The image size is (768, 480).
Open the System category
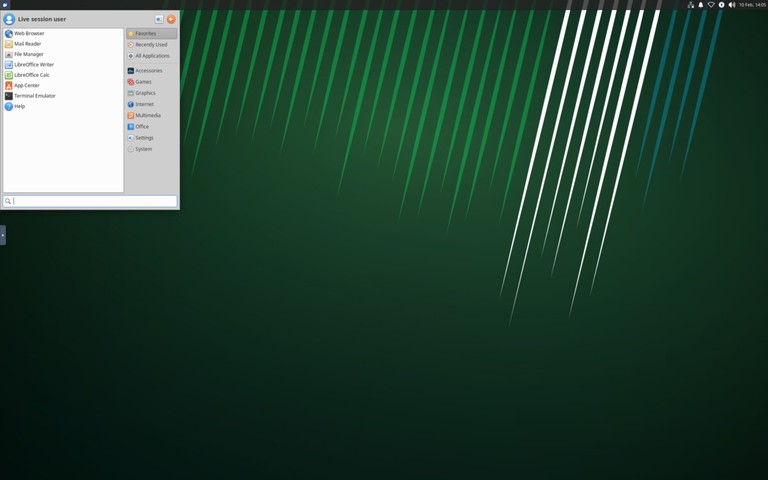click(x=151, y=149)
